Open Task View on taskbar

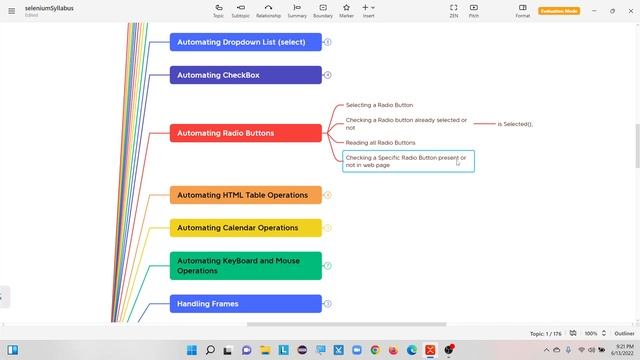click(x=228, y=350)
